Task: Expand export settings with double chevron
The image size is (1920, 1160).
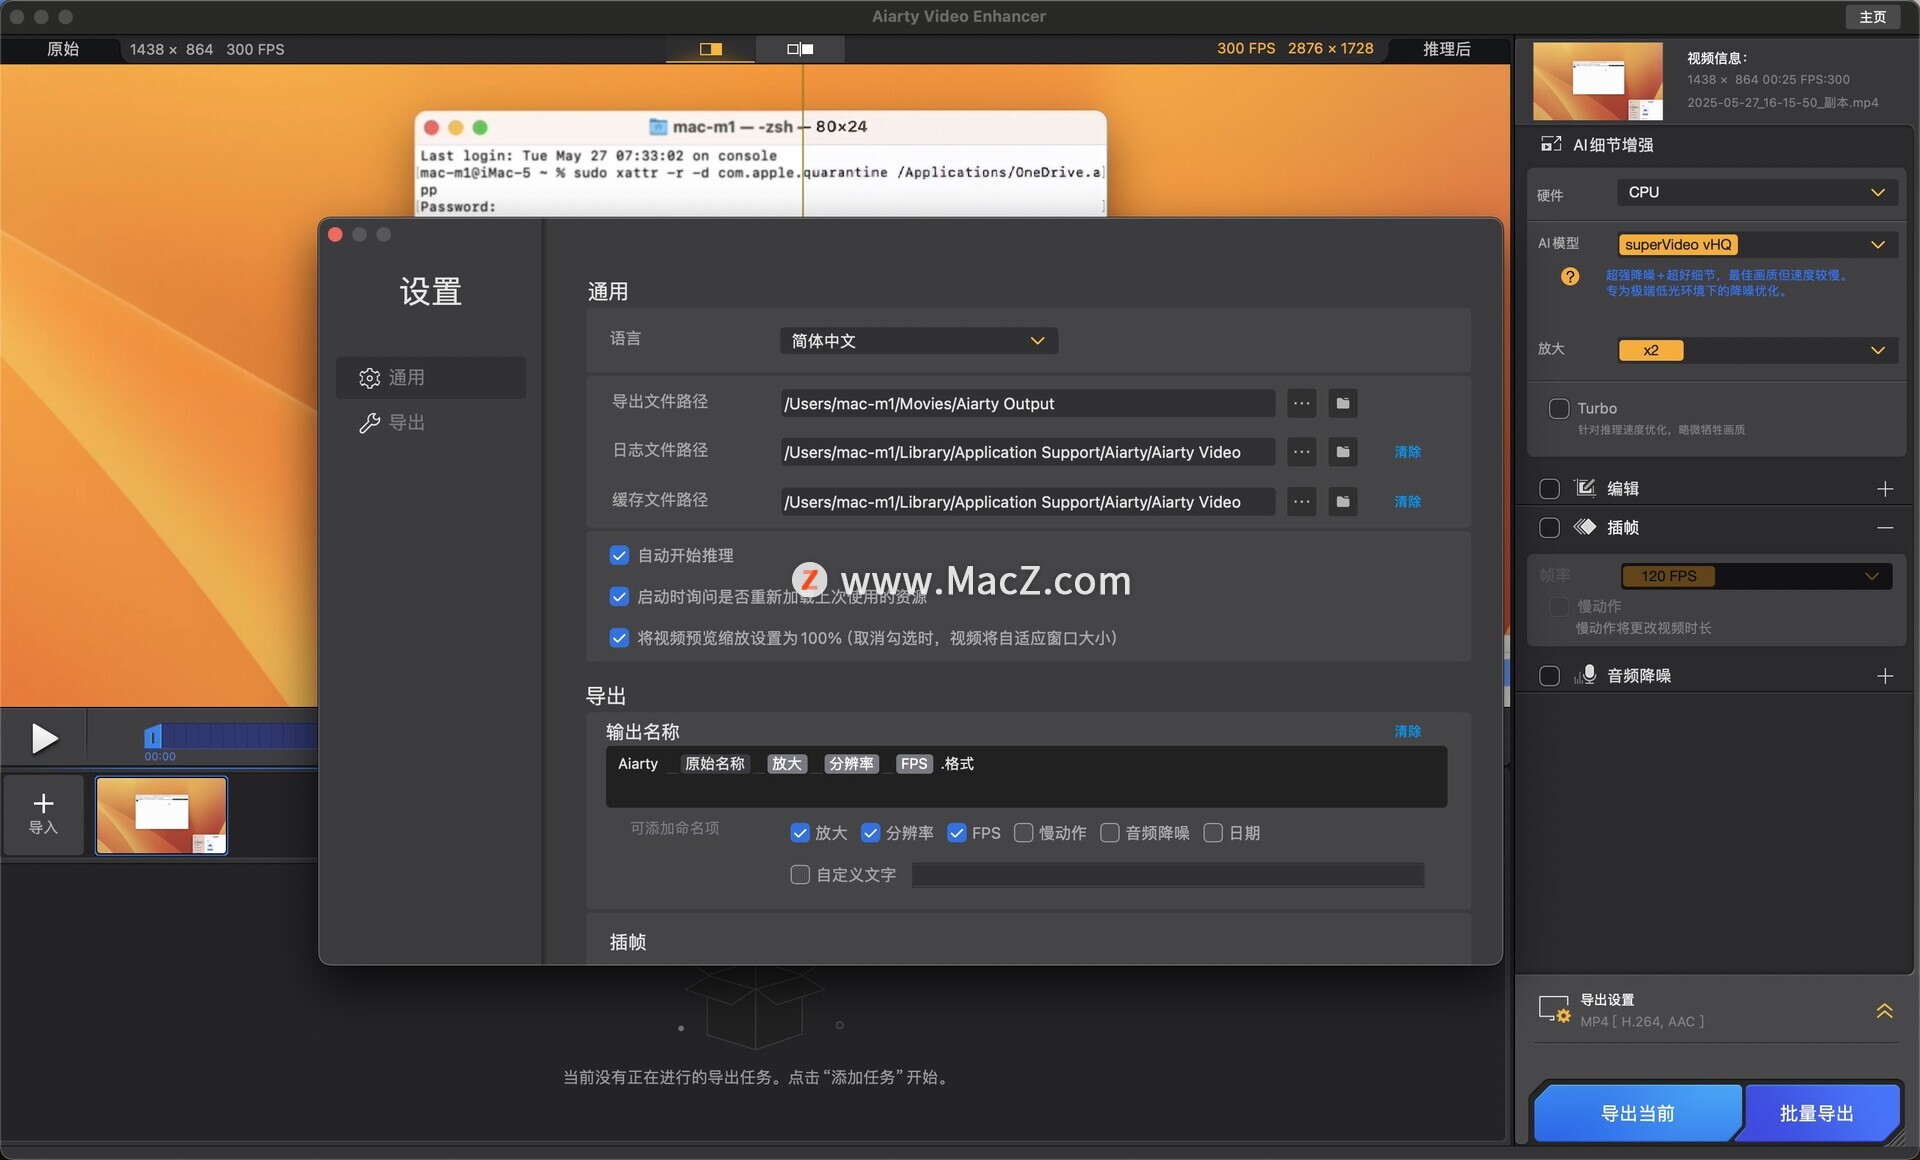Action: pyautogui.click(x=1884, y=1011)
